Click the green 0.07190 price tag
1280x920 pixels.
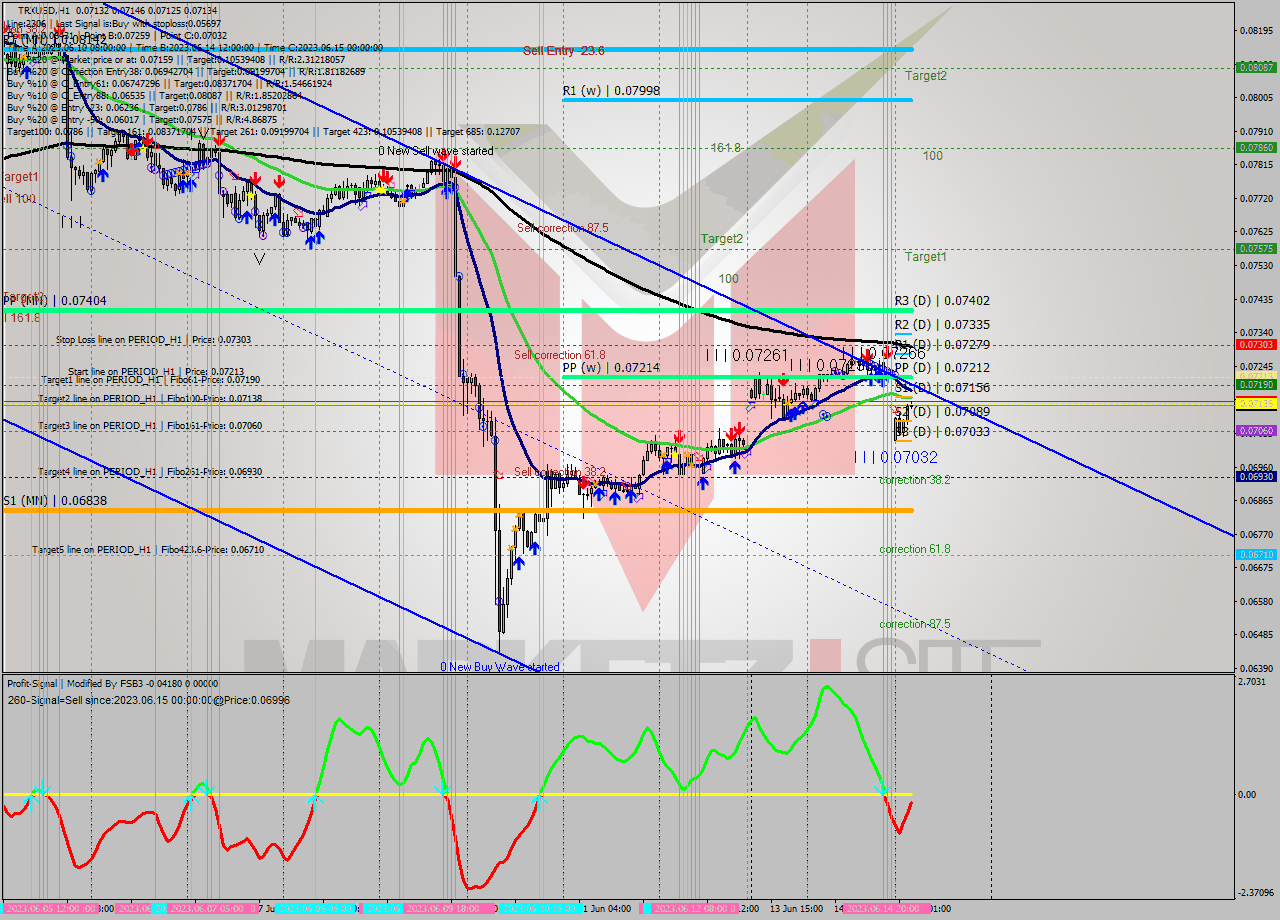1256,384
